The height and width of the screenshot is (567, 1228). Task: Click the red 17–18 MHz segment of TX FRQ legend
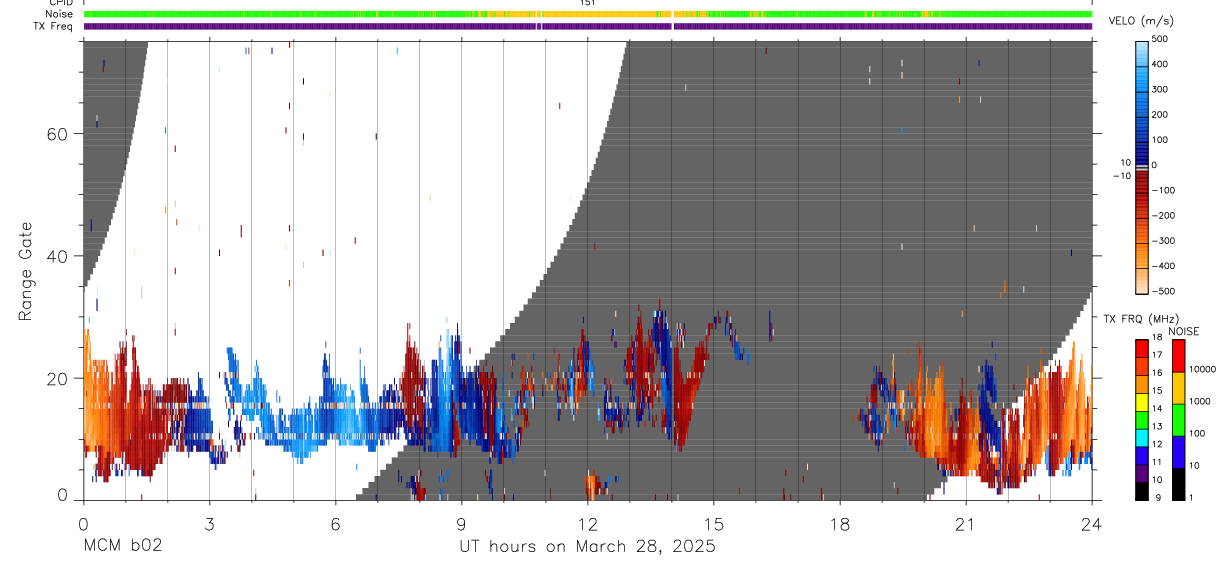[x=1141, y=349]
